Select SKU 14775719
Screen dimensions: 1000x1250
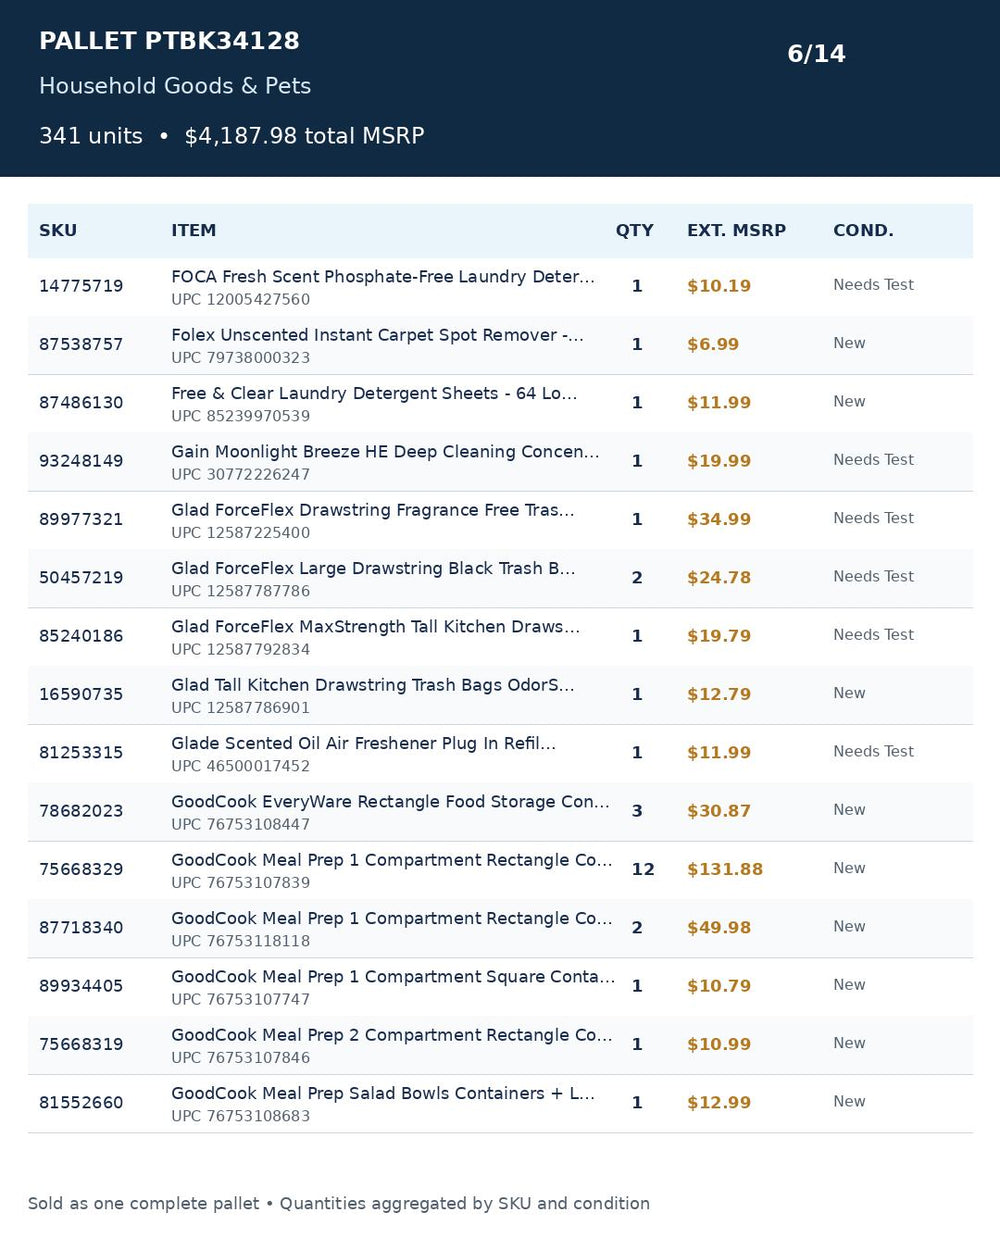(81, 286)
